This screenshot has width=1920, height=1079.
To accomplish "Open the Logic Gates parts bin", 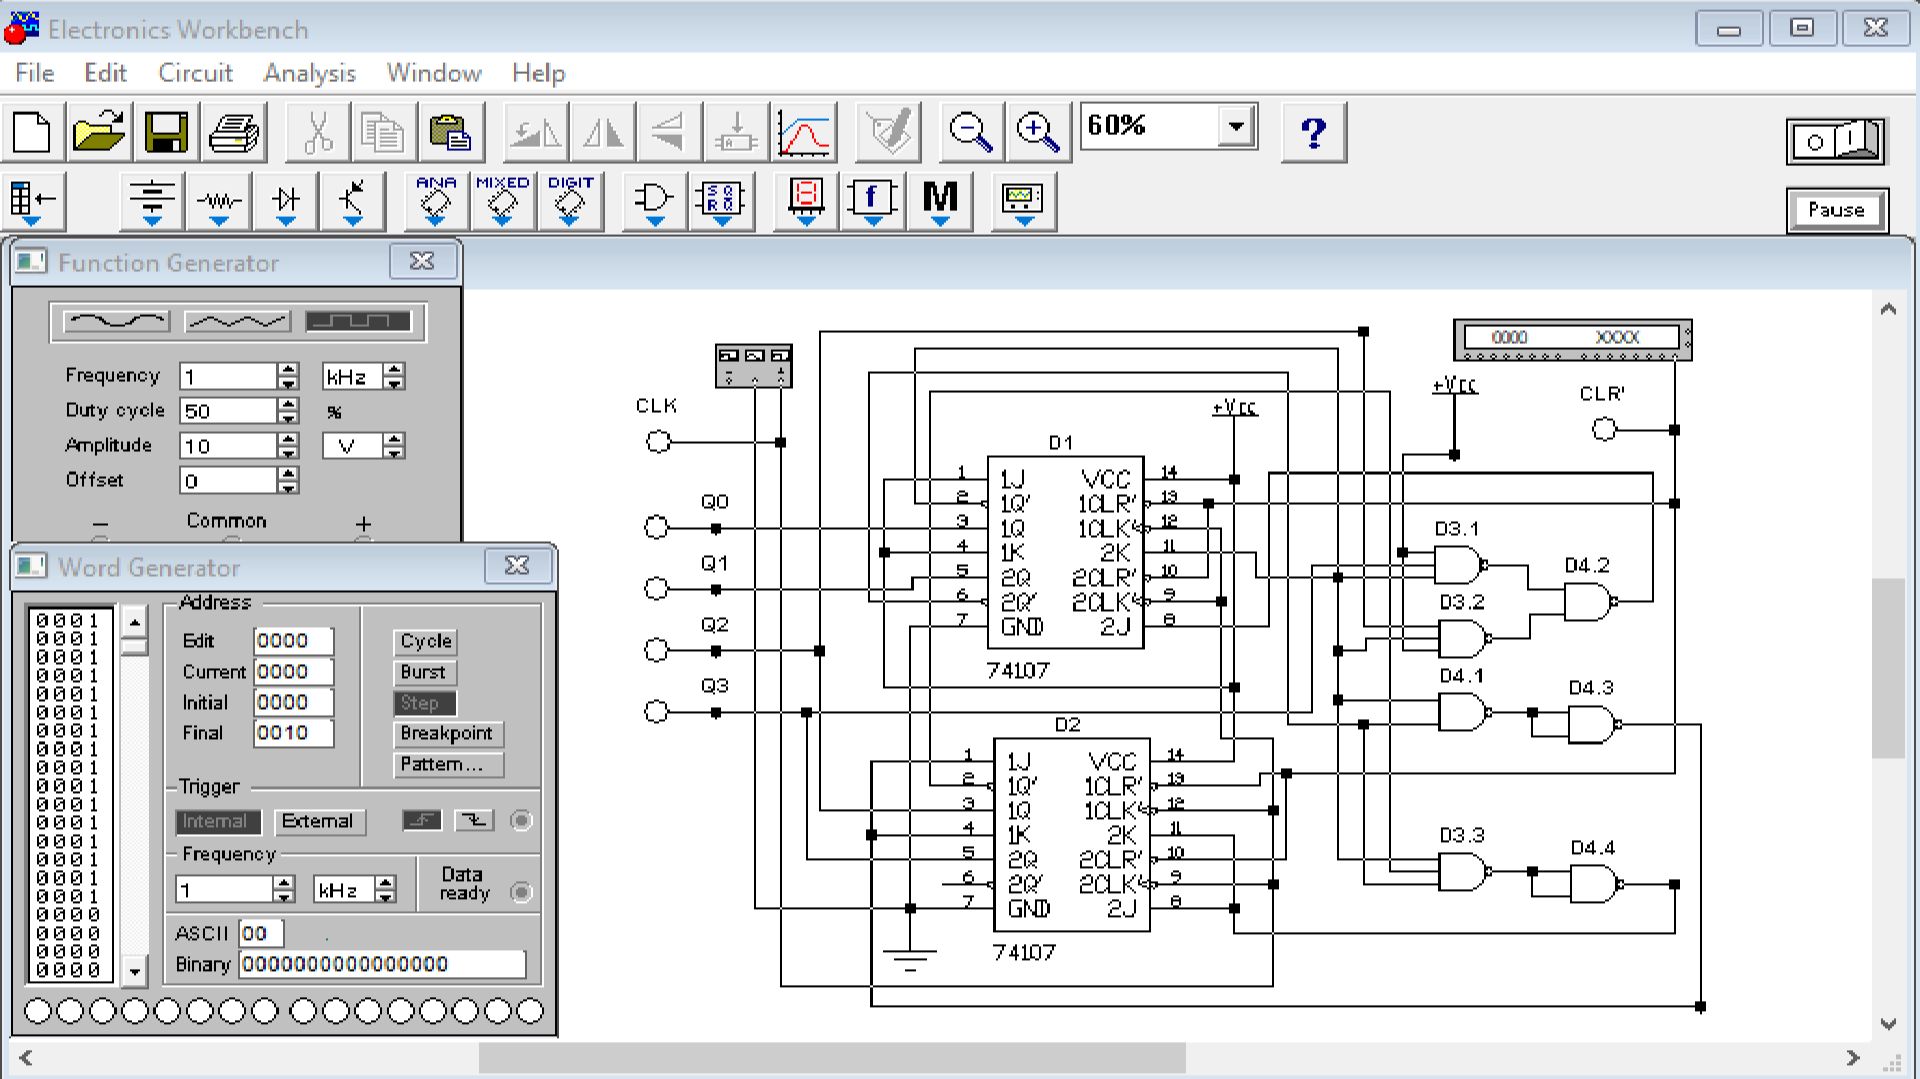I will (x=654, y=201).
